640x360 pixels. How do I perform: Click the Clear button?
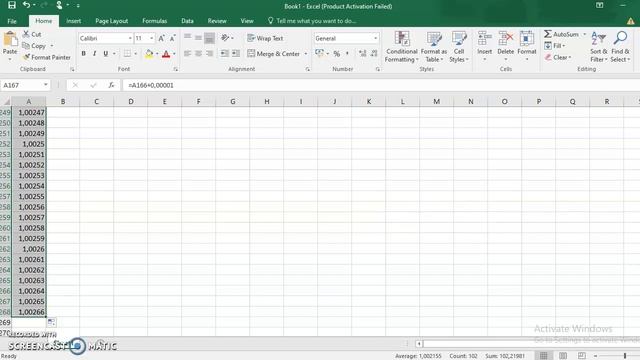pos(558,57)
